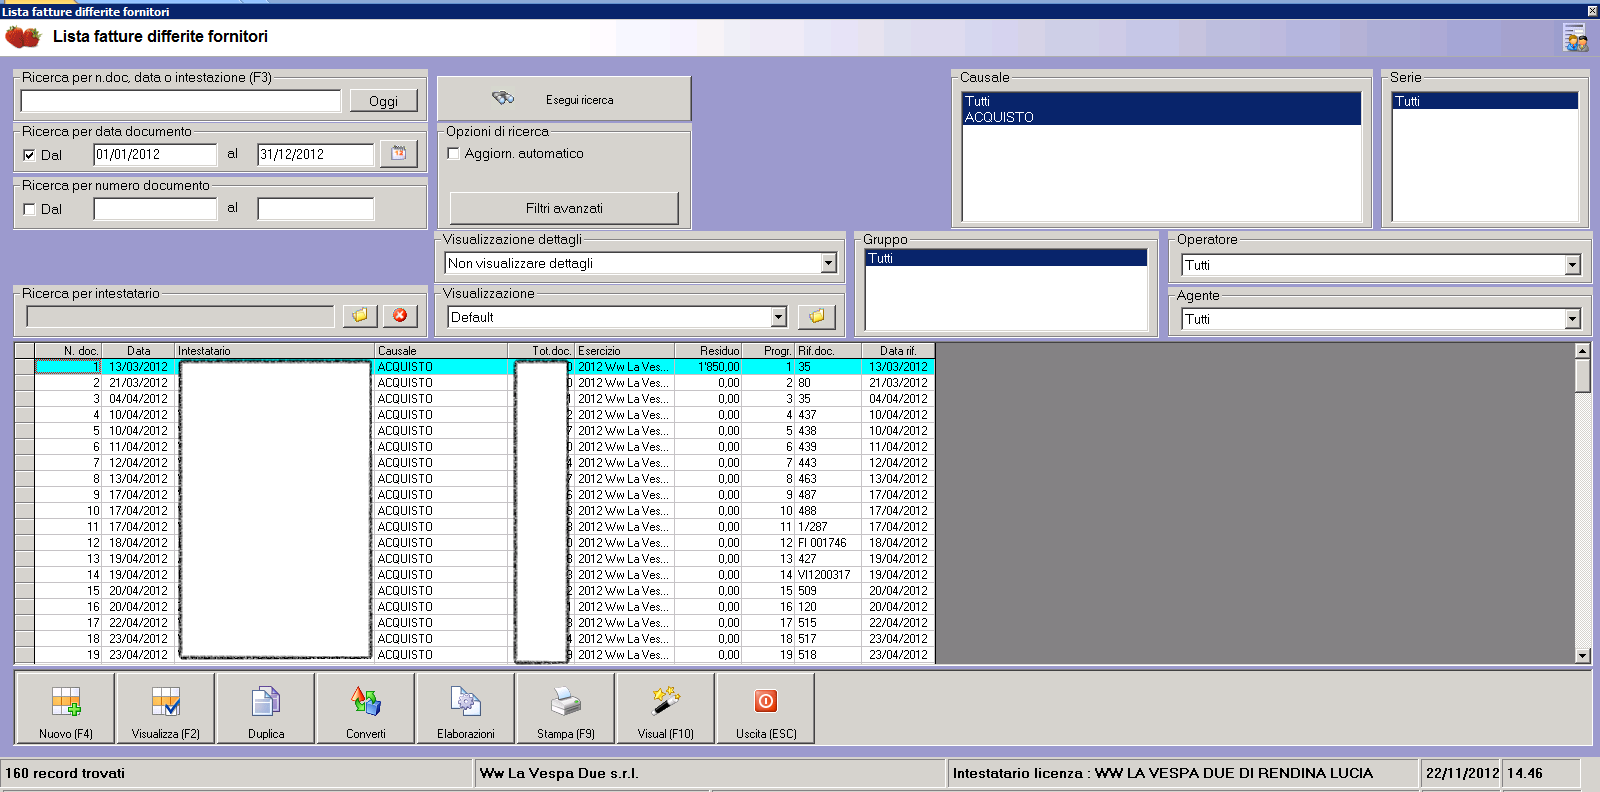The image size is (1600, 792).
Task: Click the Visual (F10) wand icon
Action: click(x=666, y=708)
